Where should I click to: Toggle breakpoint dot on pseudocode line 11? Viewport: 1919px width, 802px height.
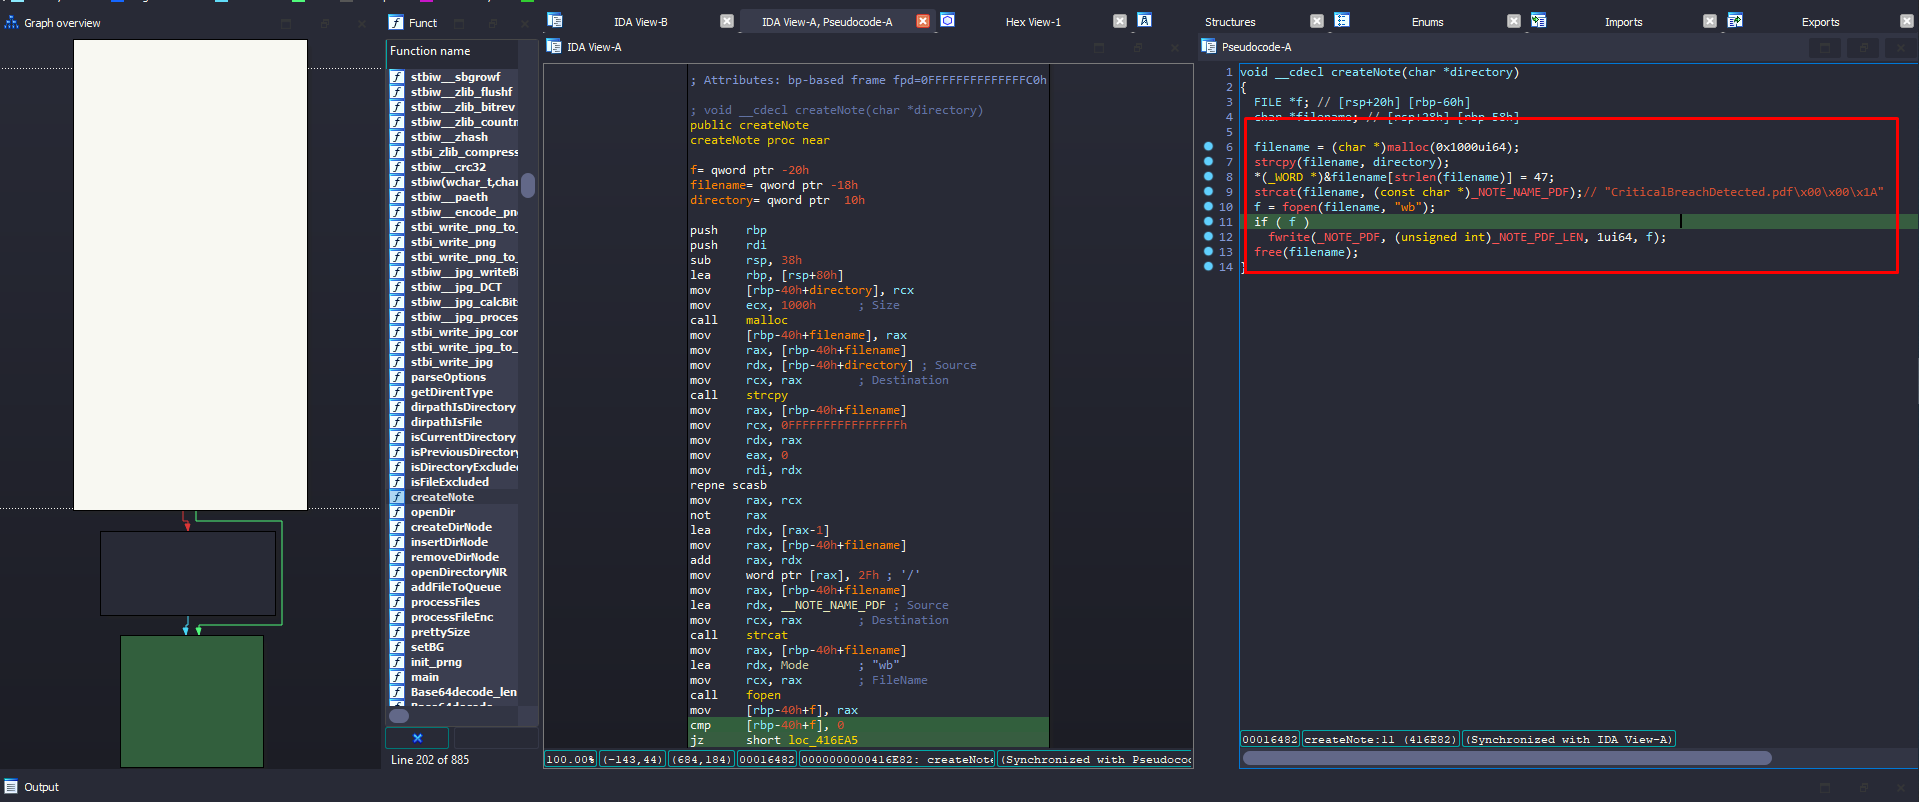point(1208,222)
